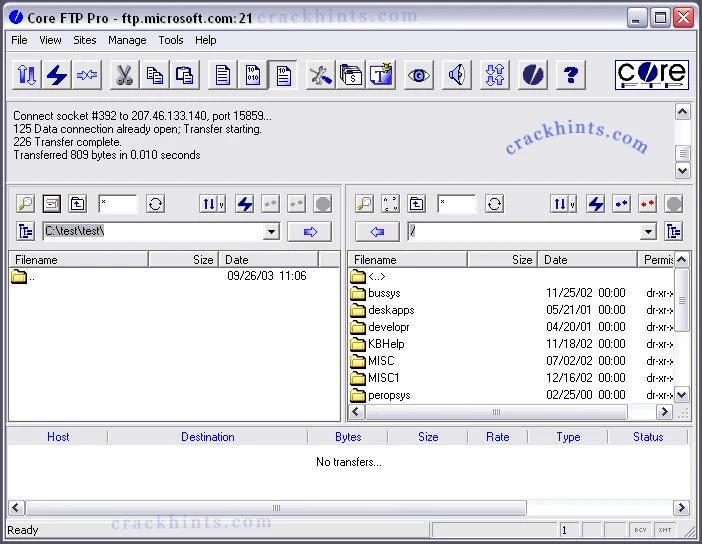The height and width of the screenshot is (544, 702).
Task: Click the download left arrow button
Action: [377, 232]
